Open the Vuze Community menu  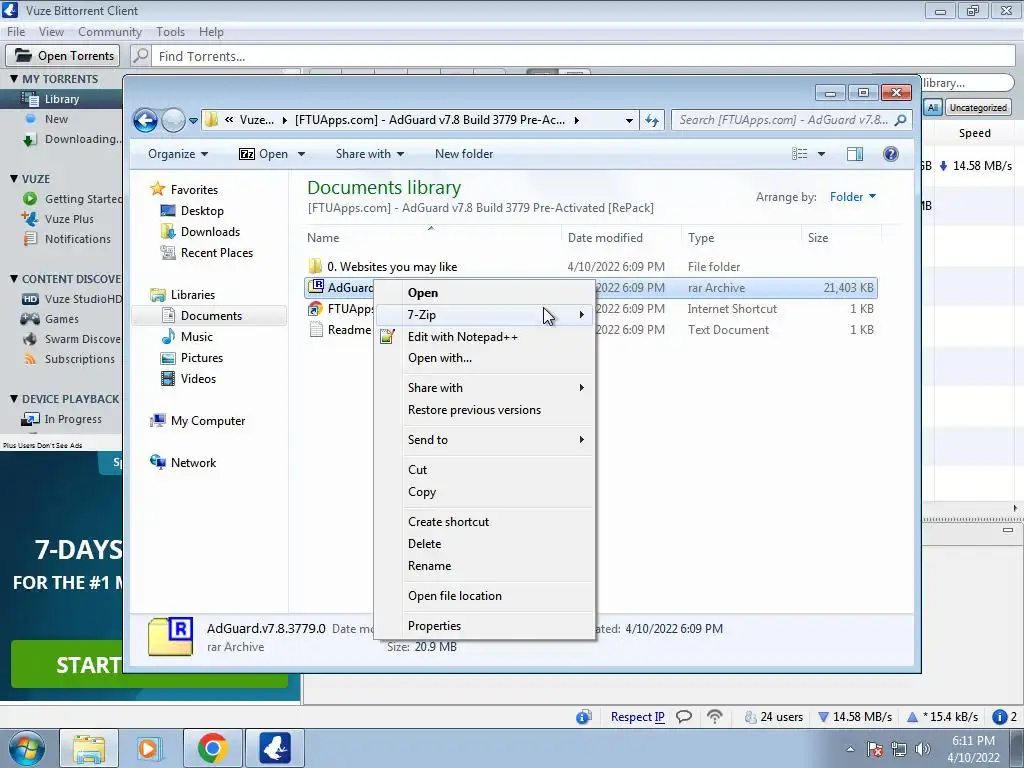click(x=110, y=32)
